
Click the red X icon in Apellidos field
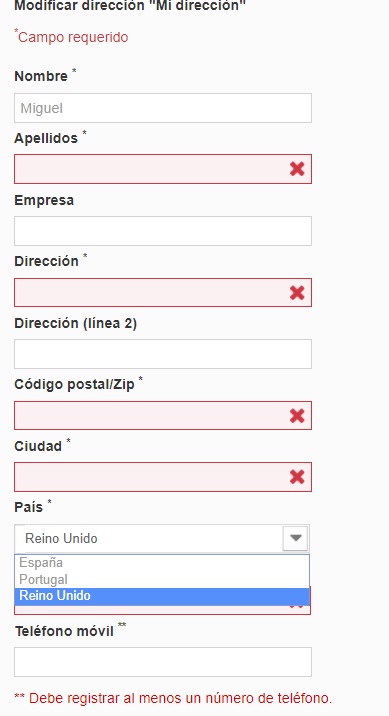[297, 169]
